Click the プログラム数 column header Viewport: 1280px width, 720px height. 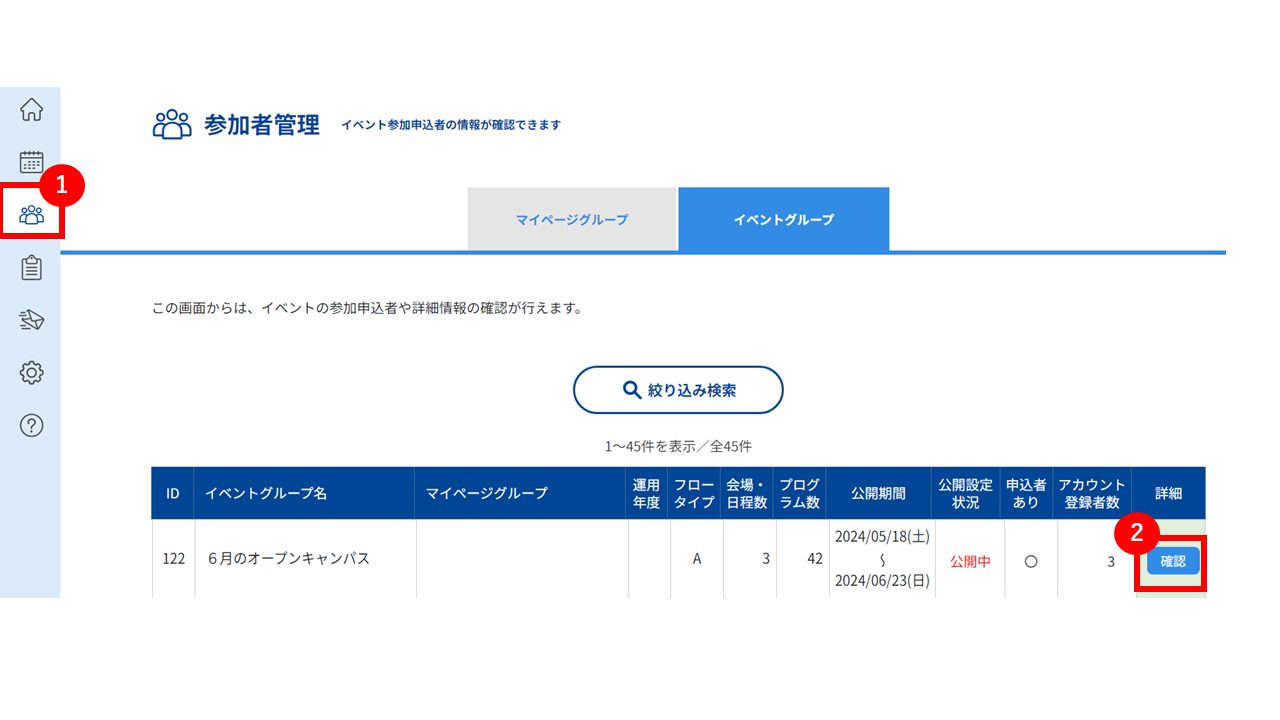(800, 493)
